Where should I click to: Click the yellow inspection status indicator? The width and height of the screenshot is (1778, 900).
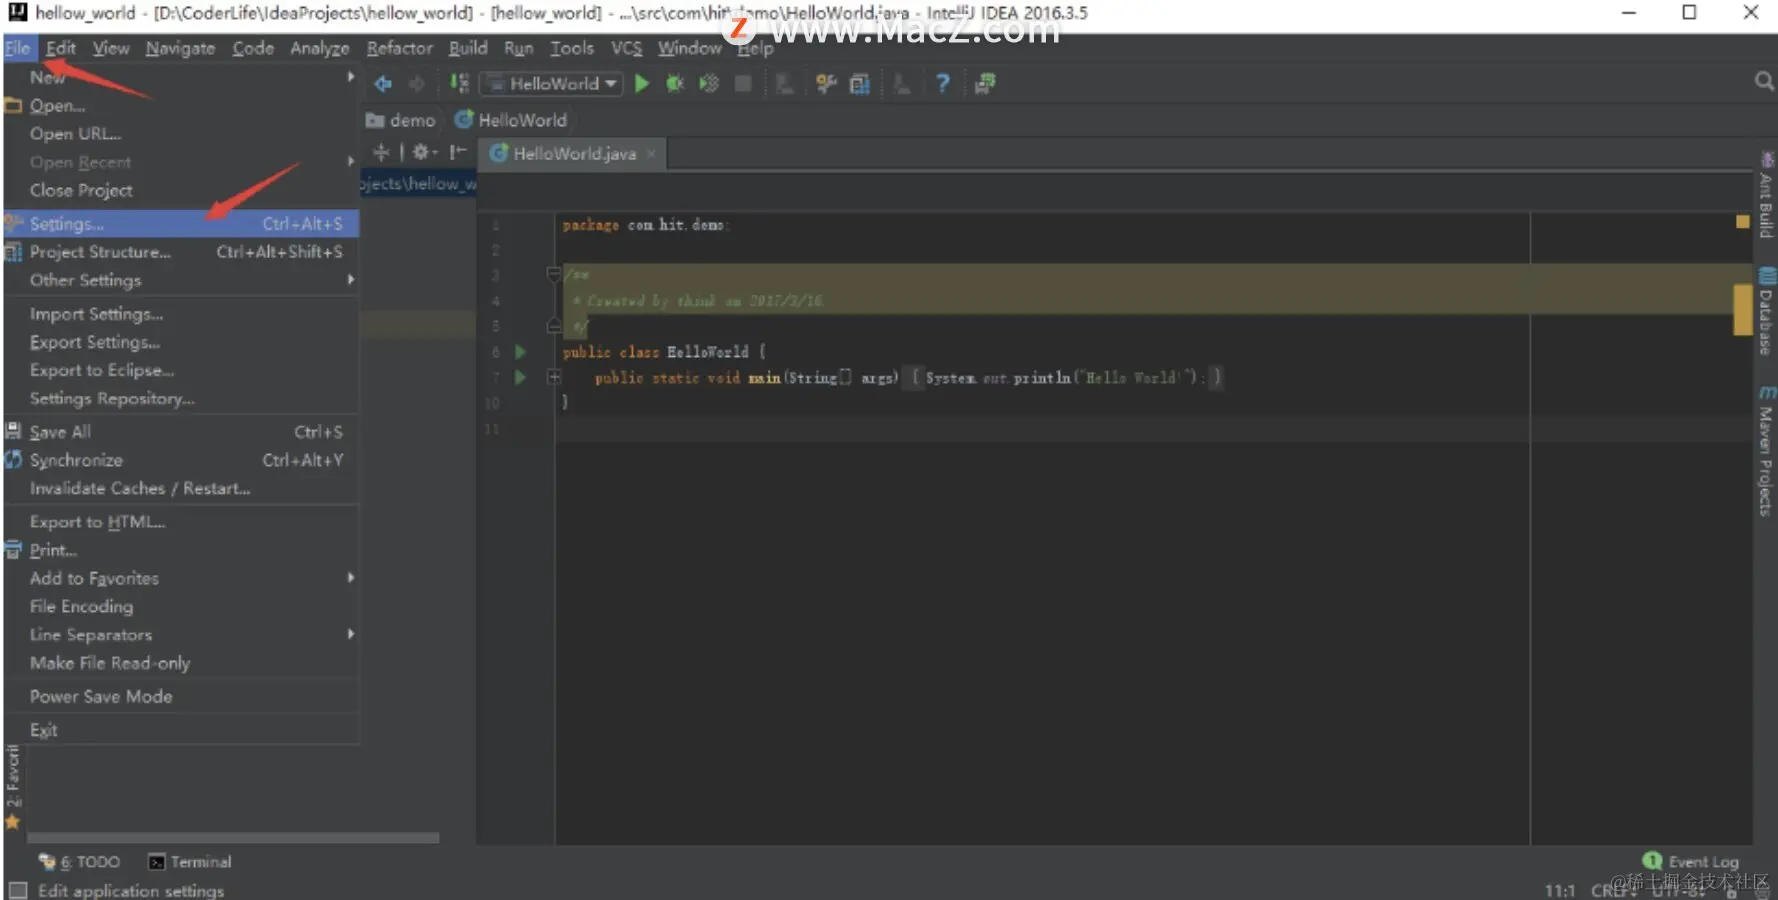tap(1743, 222)
